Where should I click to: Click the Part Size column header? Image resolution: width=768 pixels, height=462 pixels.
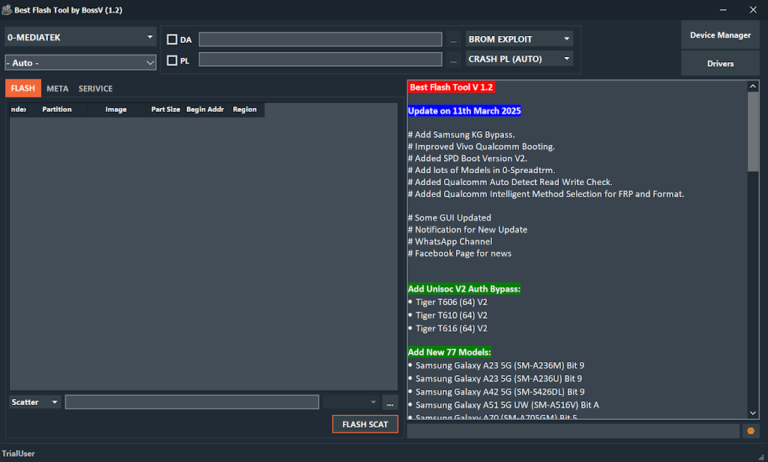click(x=166, y=109)
